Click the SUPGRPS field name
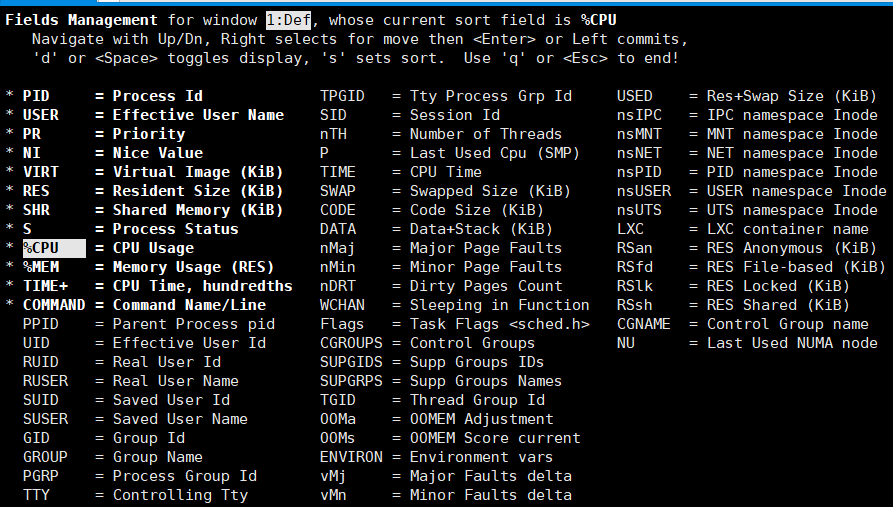This screenshot has width=893, height=507. point(351,381)
